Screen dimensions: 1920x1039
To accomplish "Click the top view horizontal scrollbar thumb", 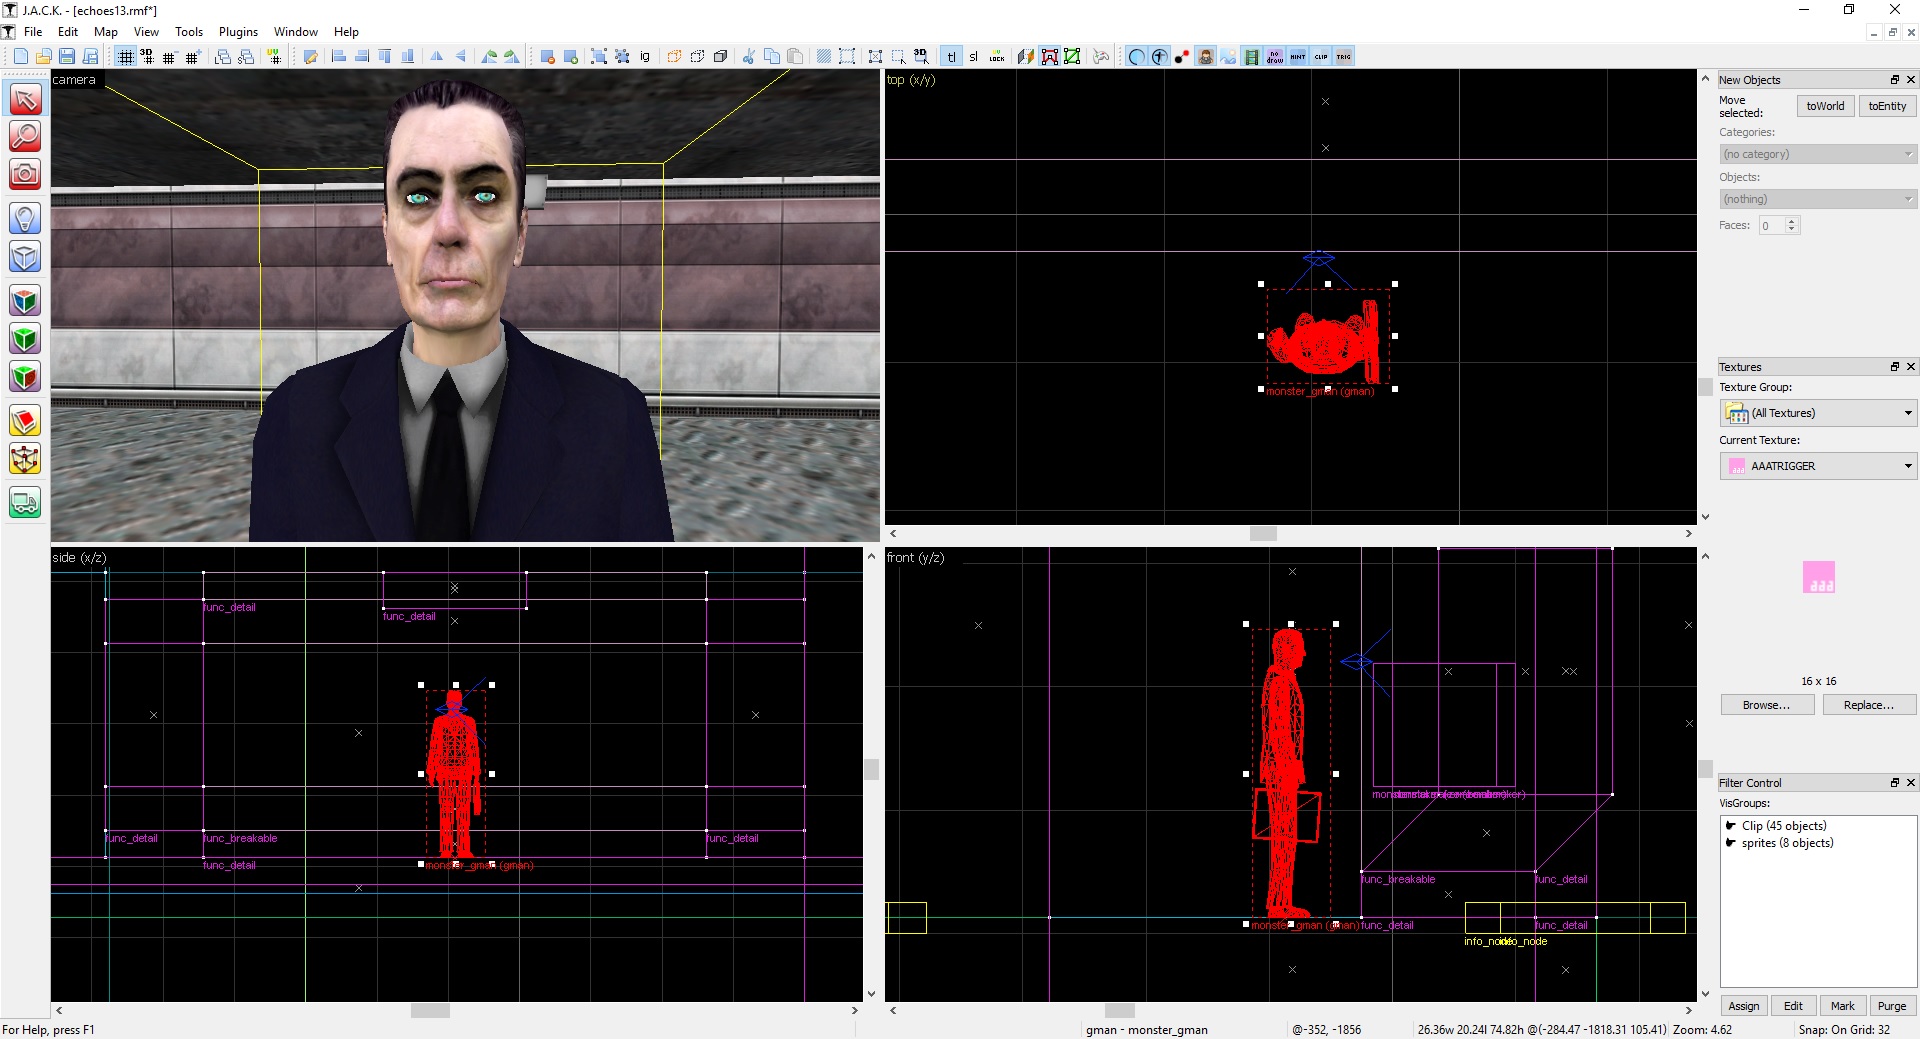I will [x=1263, y=534].
